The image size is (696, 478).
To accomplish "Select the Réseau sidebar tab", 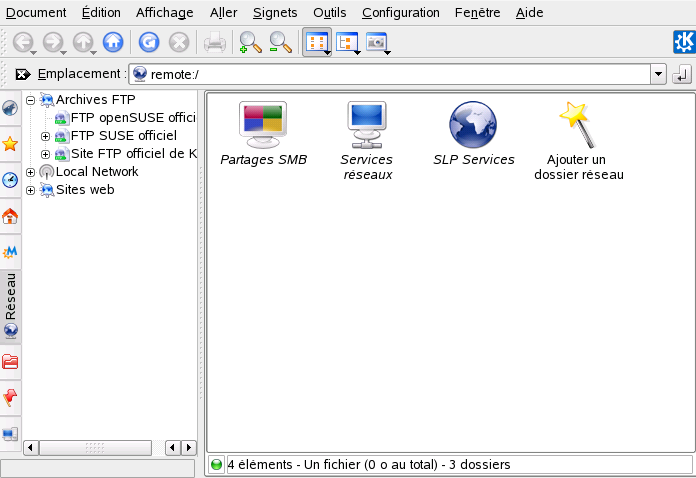I will coord(10,307).
